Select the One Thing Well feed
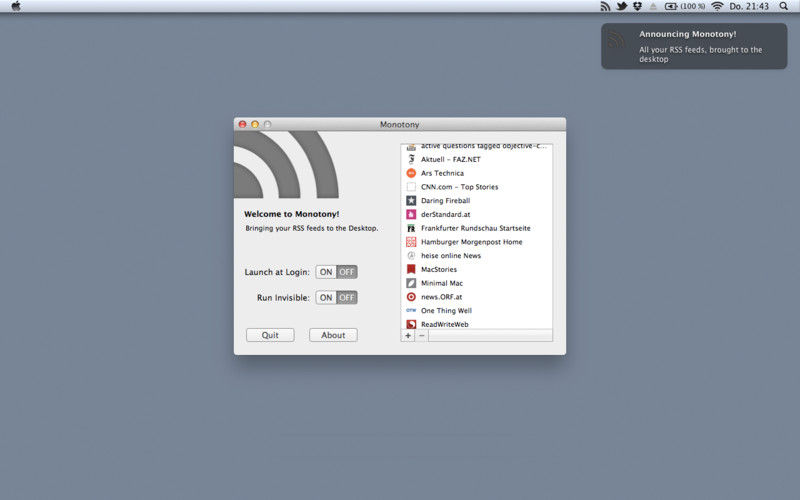Screen dimensions: 800x500 [x=477, y=310]
